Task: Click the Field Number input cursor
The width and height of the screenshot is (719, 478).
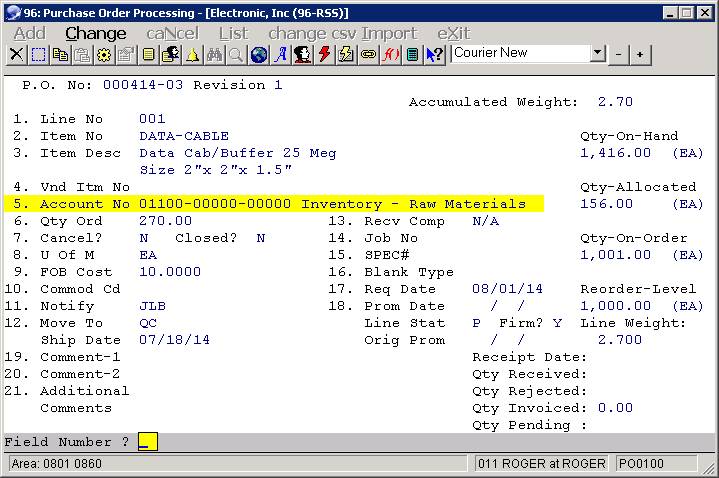Action: click(147, 442)
